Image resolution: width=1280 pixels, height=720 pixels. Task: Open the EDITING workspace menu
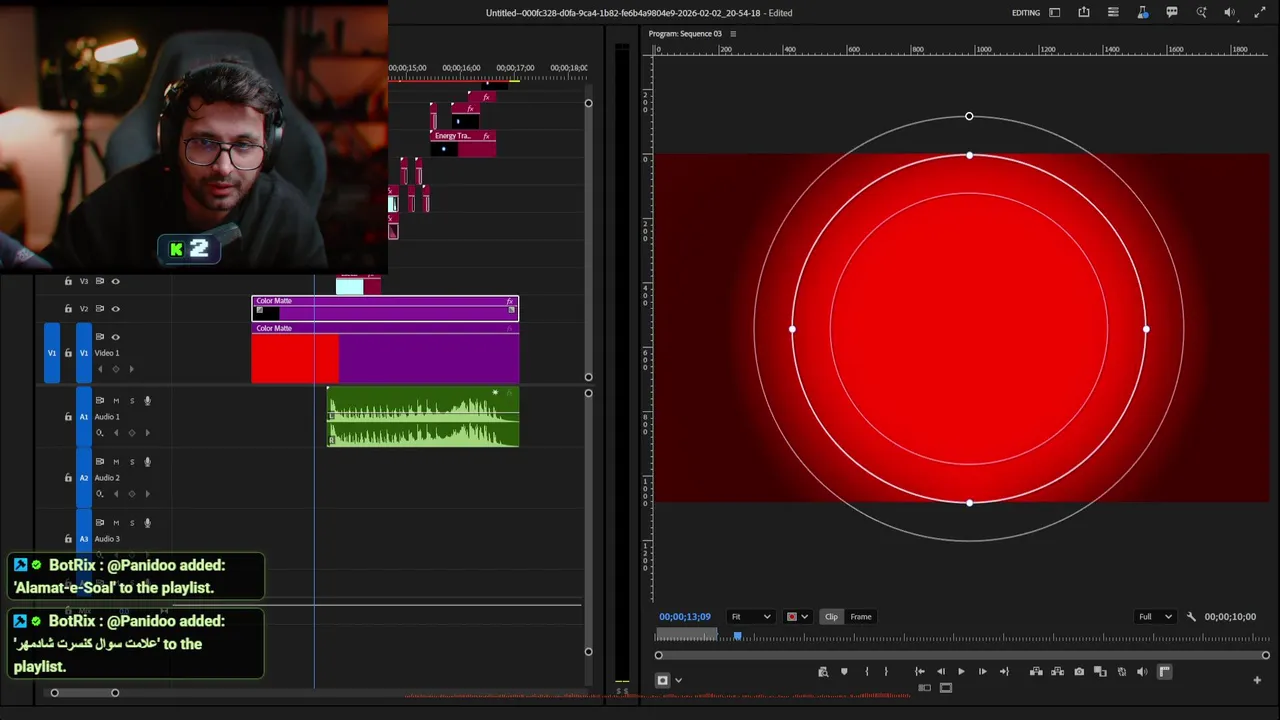(x=1026, y=13)
